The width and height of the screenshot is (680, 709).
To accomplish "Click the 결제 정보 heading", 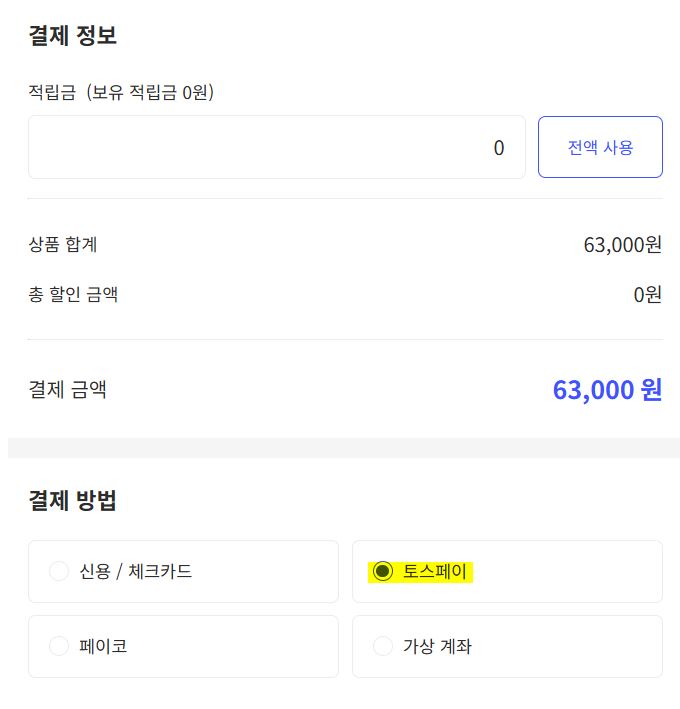I will point(73,36).
